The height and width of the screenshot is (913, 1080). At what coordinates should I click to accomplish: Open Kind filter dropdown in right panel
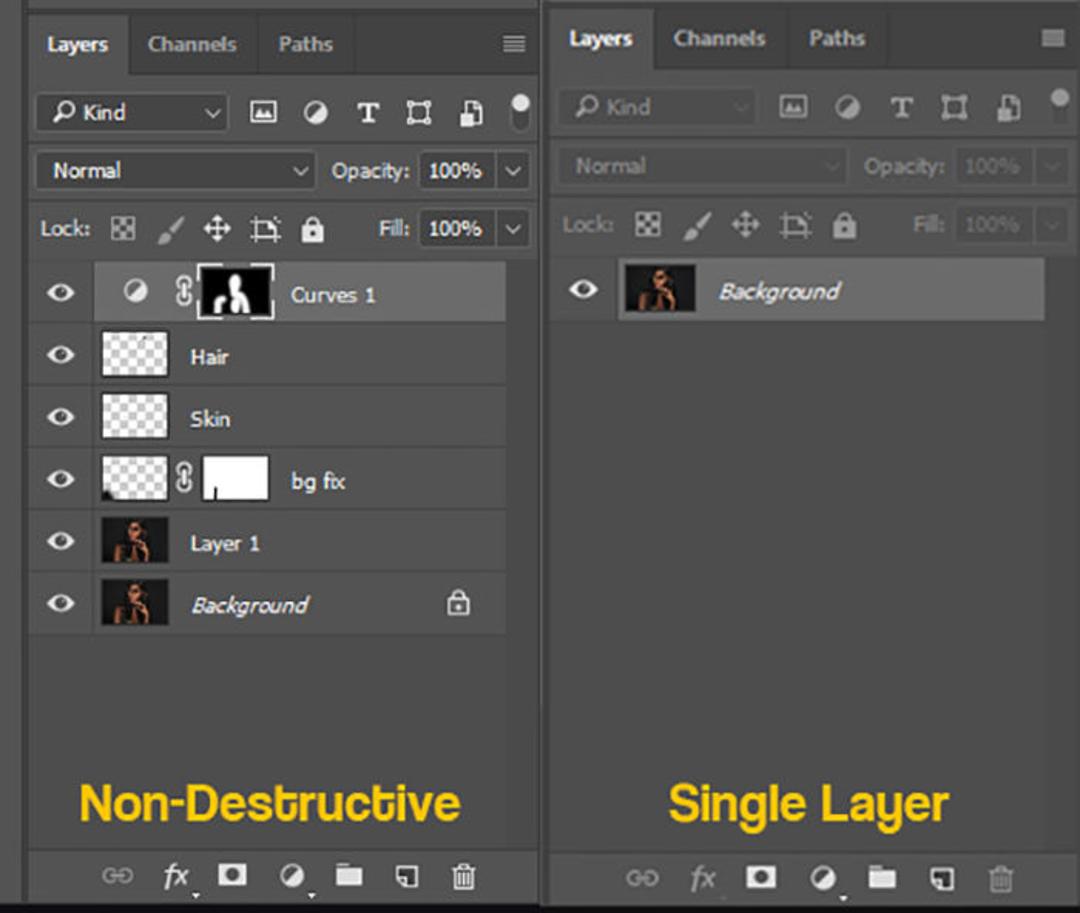[656, 107]
